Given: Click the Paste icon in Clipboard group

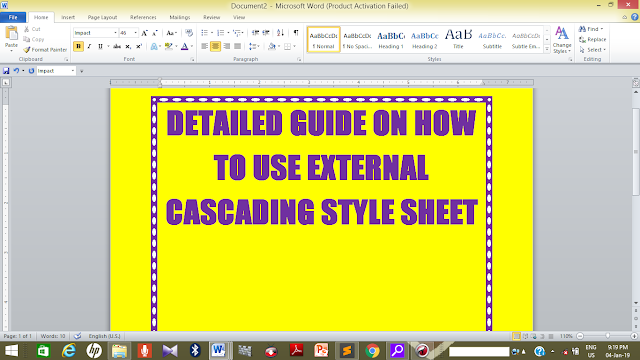Looking at the screenshot, I should (x=11, y=33).
